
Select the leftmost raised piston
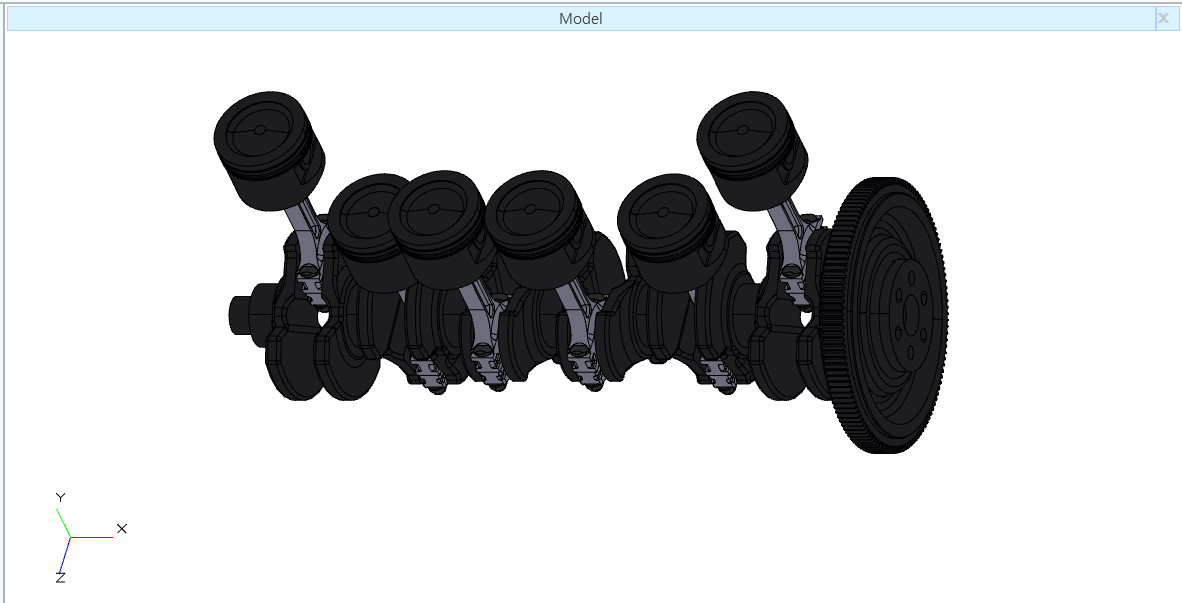pos(269,151)
